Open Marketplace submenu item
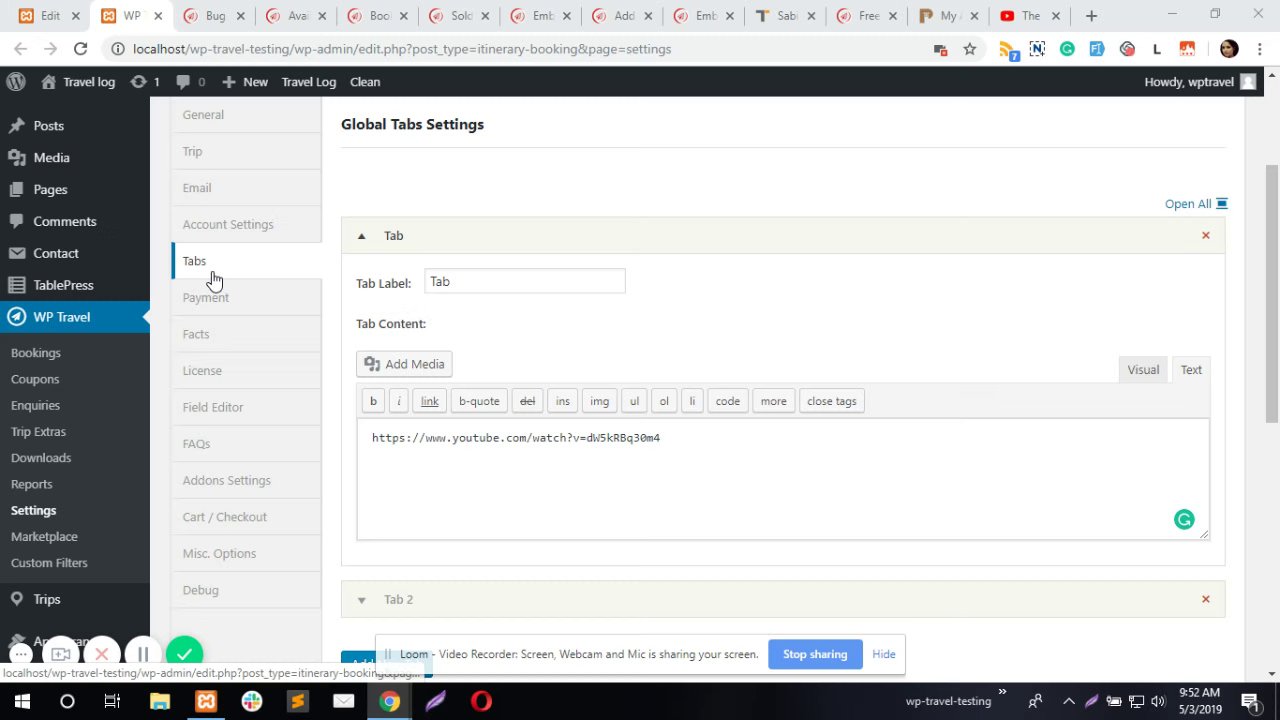 coord(44,537)
